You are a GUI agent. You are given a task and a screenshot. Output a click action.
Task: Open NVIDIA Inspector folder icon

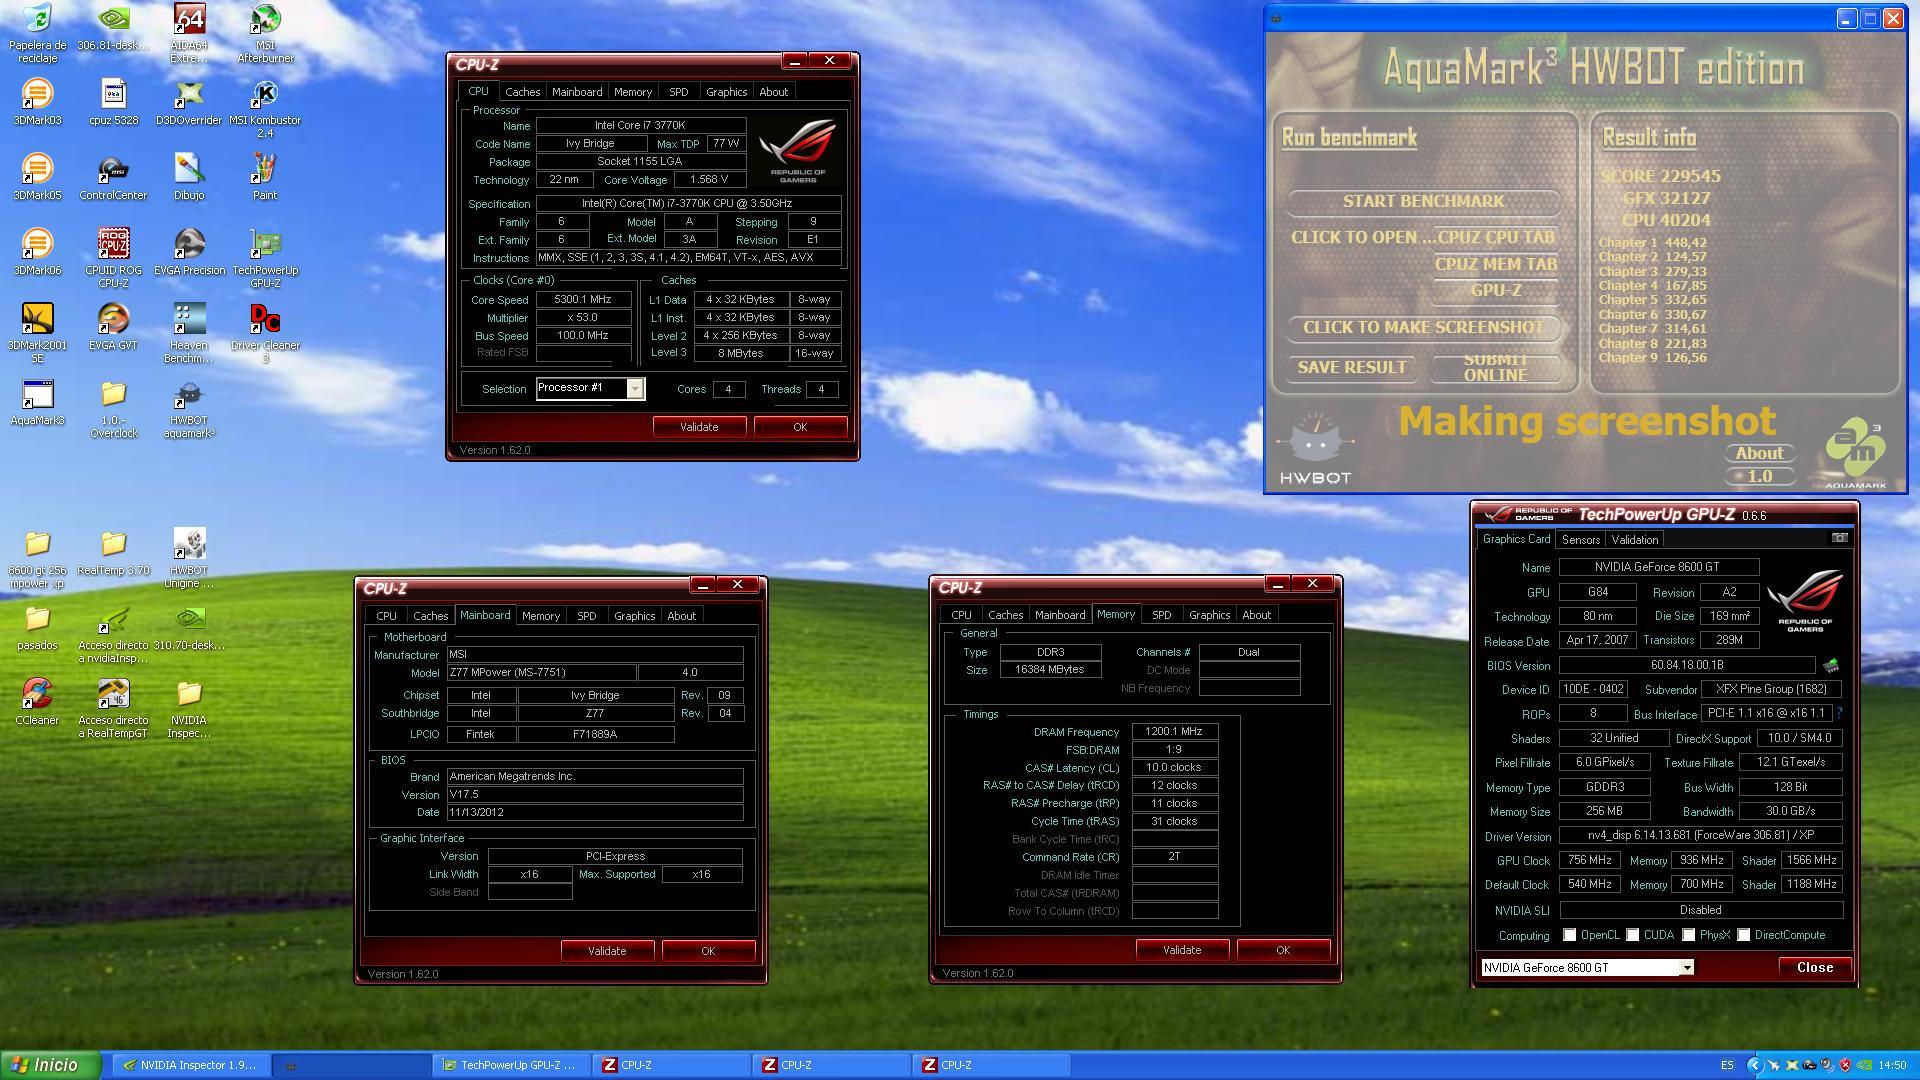pyautogui.click(x=189, y=708)
